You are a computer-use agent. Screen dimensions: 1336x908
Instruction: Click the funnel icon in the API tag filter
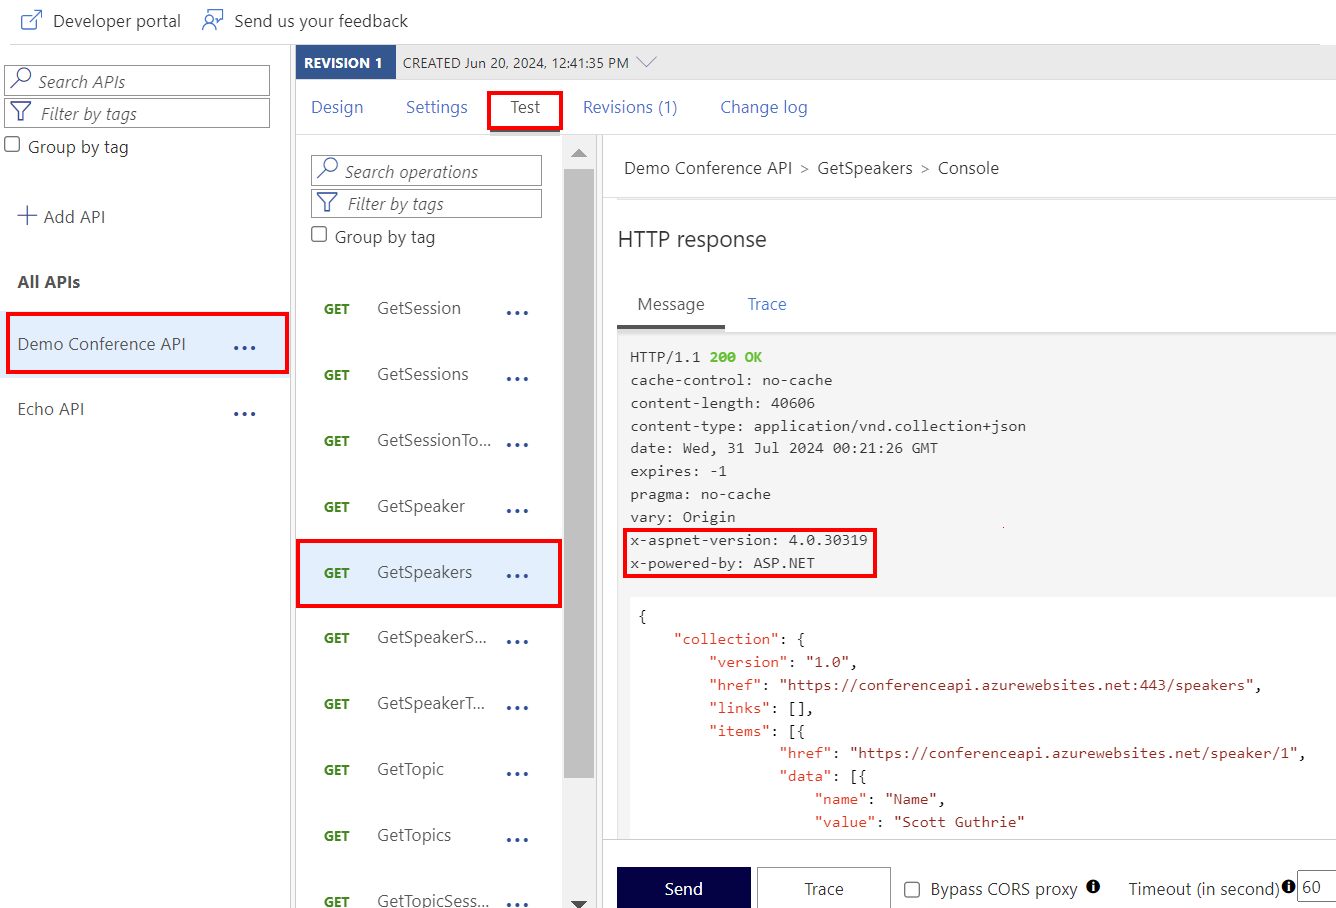tap(21, 112)
